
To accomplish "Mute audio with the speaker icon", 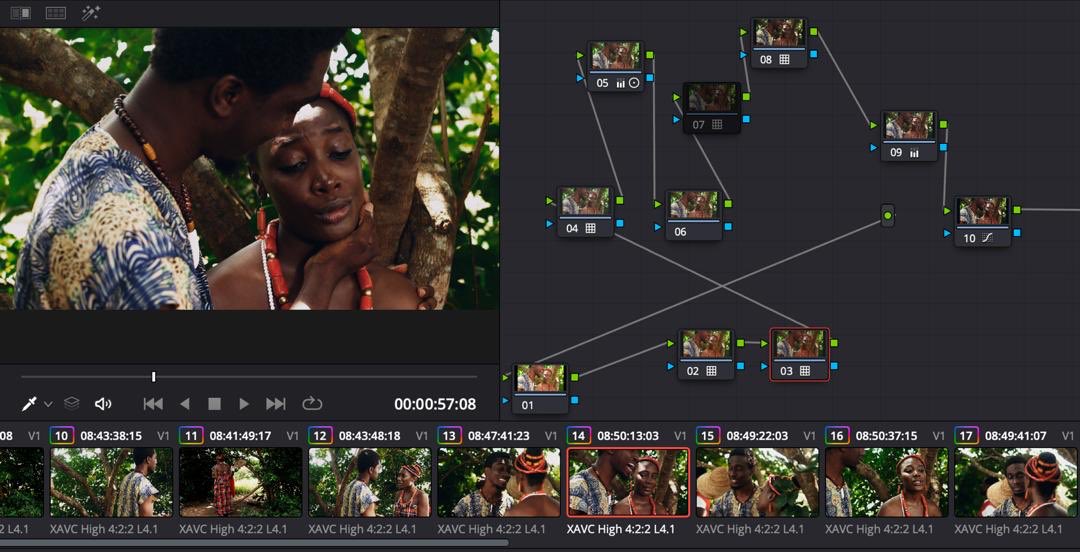I will point(103,404).
